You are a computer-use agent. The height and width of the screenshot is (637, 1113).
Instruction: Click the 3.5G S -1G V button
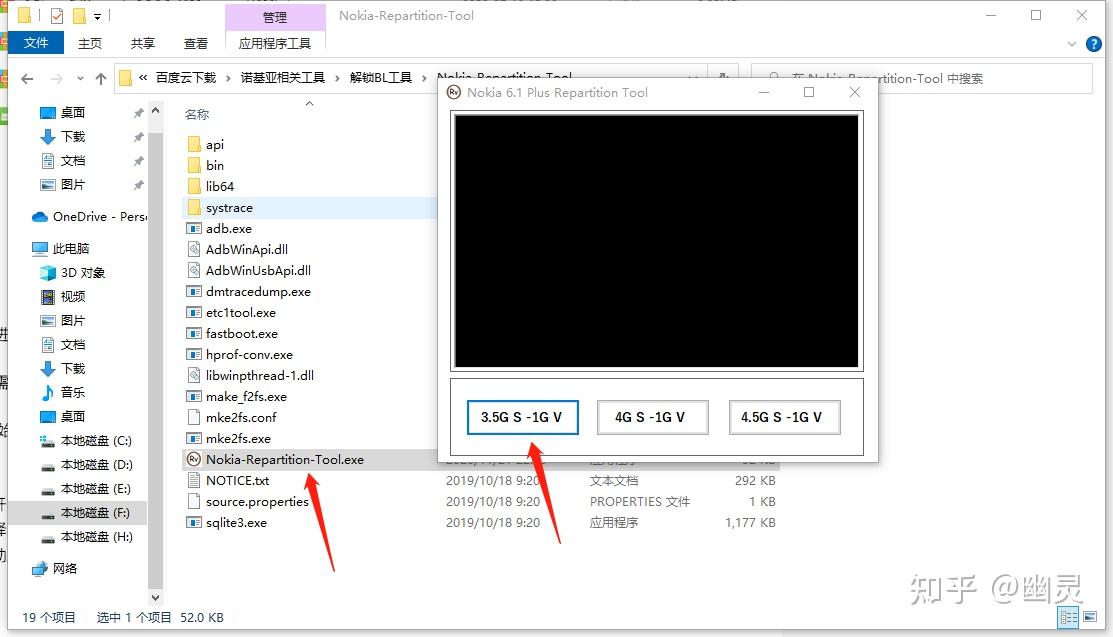[522, 417]
